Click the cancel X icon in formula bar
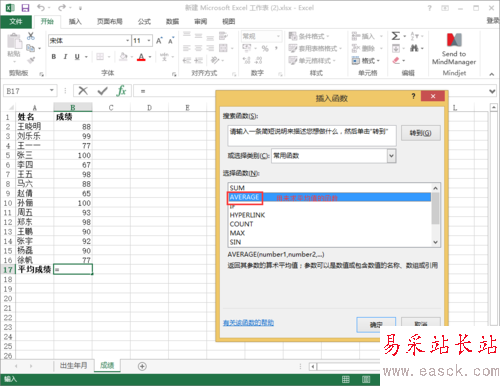 click(x=83, y=91)
